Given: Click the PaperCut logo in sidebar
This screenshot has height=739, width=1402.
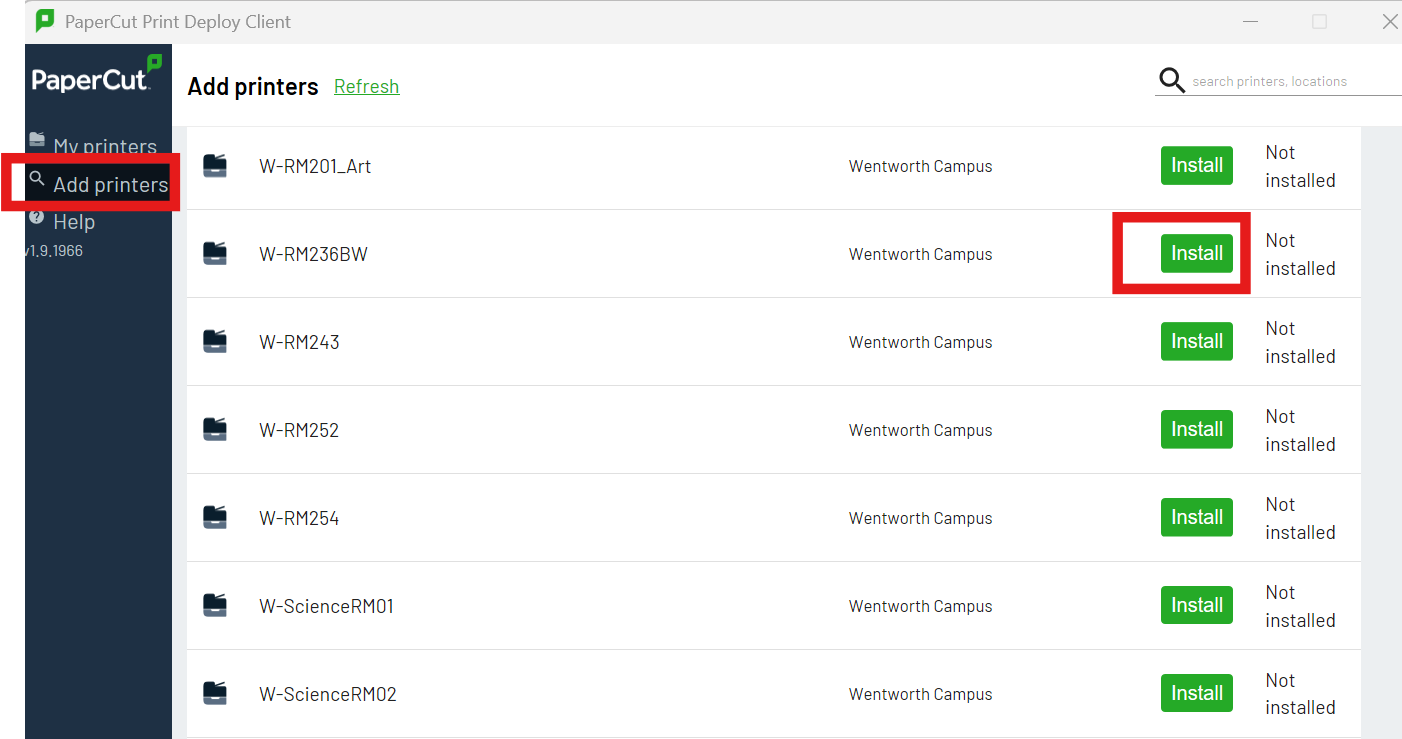Looking at the screenshot, I should click(x=97, y=76).
